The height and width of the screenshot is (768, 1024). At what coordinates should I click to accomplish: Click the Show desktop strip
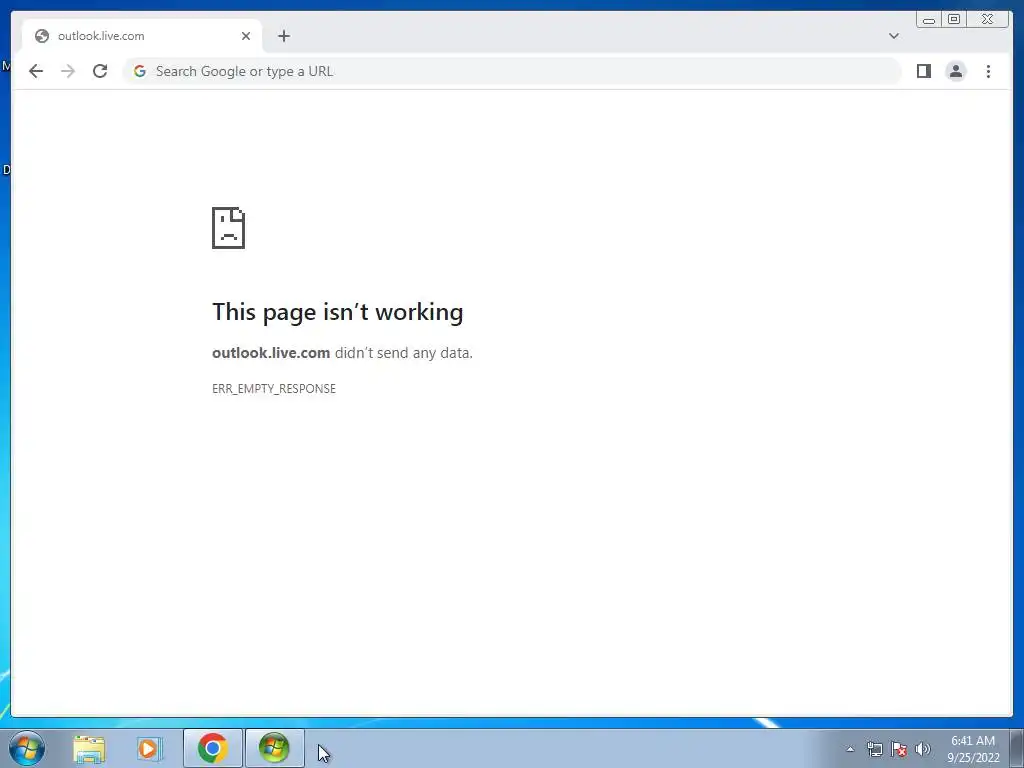click(x=1017, y=748)
